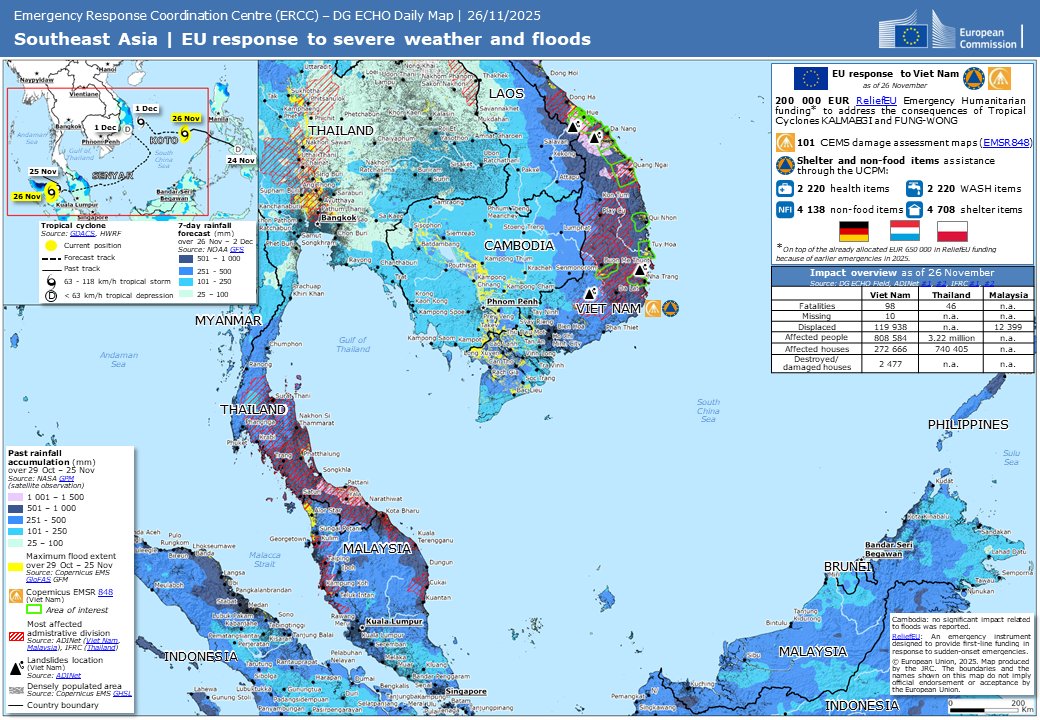Click the MYANMAR country label
This screenshot has width=1040, height=720.
click(x=228, y=320)
